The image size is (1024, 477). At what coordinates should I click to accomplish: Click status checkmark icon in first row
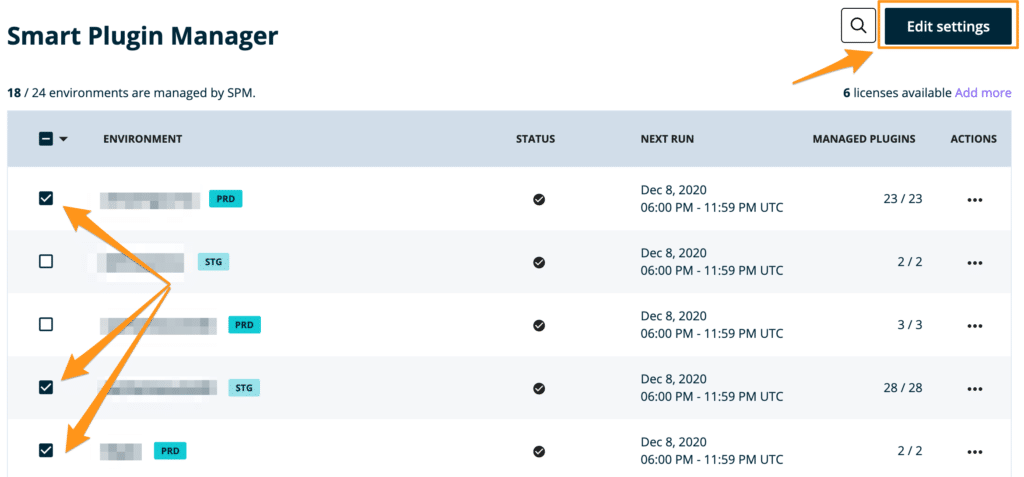(539, 199)
